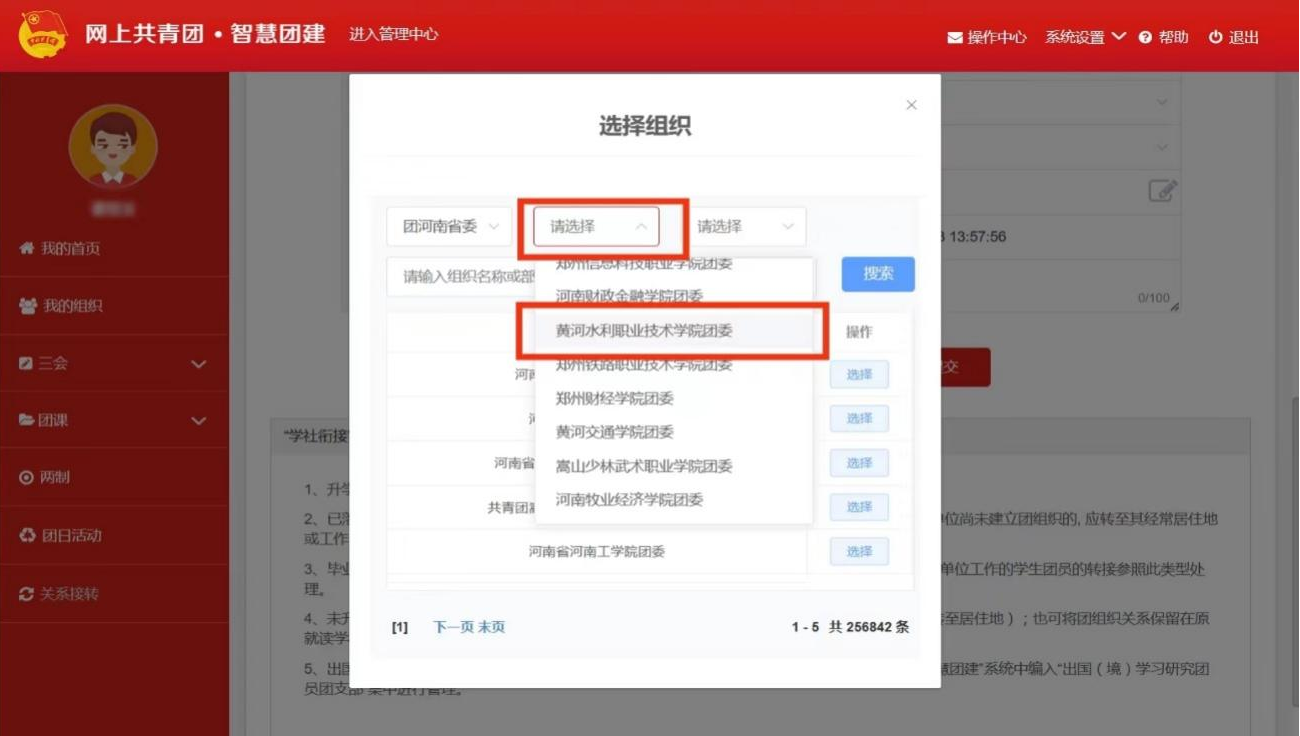Select 黄河水利职业技术学院团委 from list
The height and width of the screenshot is (736, 1300).
tap(644, 331)
